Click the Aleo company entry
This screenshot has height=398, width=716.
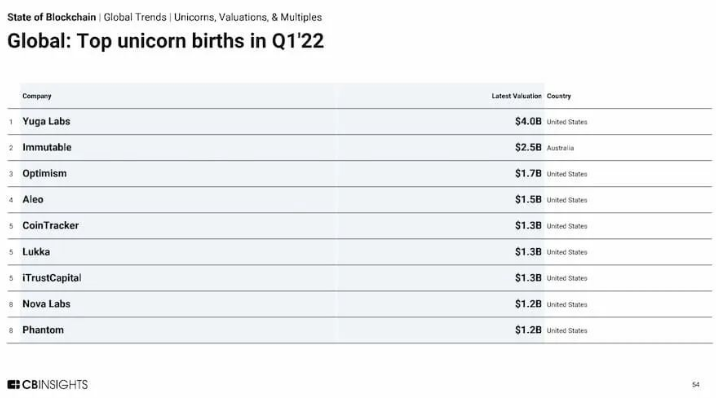(x=33, y=199)
